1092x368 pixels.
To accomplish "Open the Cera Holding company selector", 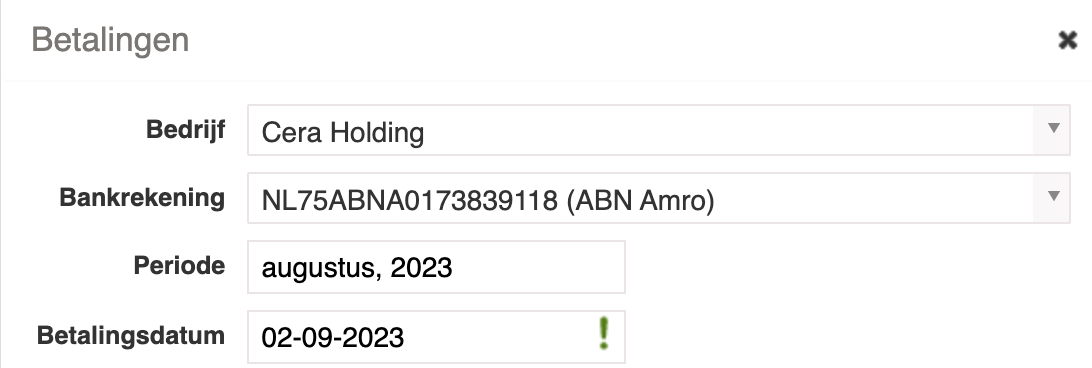I will (659, 130).
